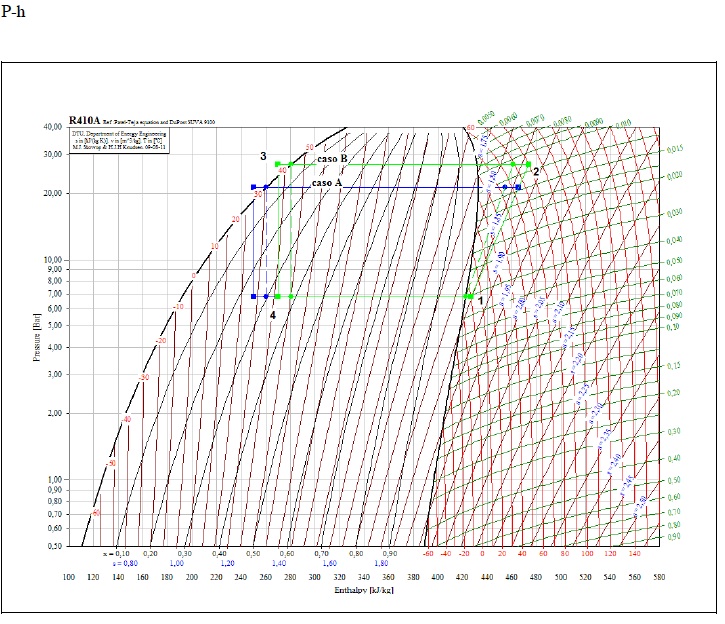Click cycle point label '2'
Image resolution: width=725 pixels, height=624 pixels.
click(536, 171)
